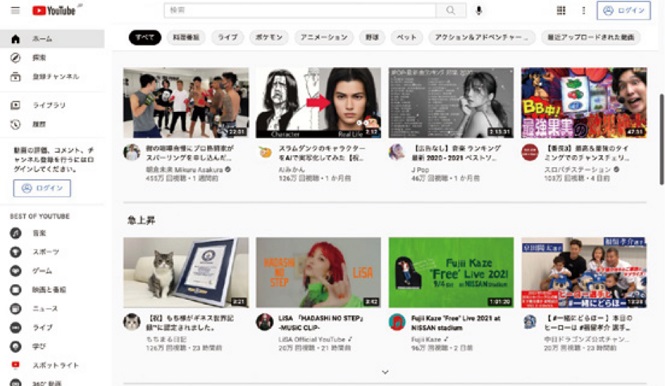The width and height of the screenshot is (665, 386).
Task: Select the 野球 filter chip
Action: [372, 37]
